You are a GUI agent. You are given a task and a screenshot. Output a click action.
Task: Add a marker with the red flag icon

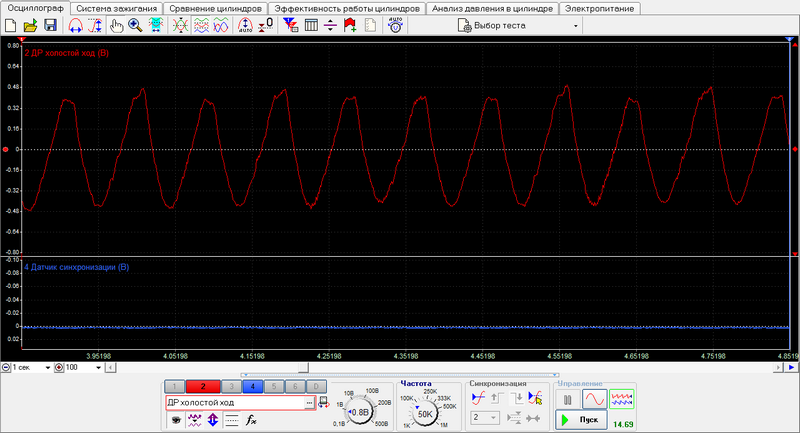click(350, 25)
